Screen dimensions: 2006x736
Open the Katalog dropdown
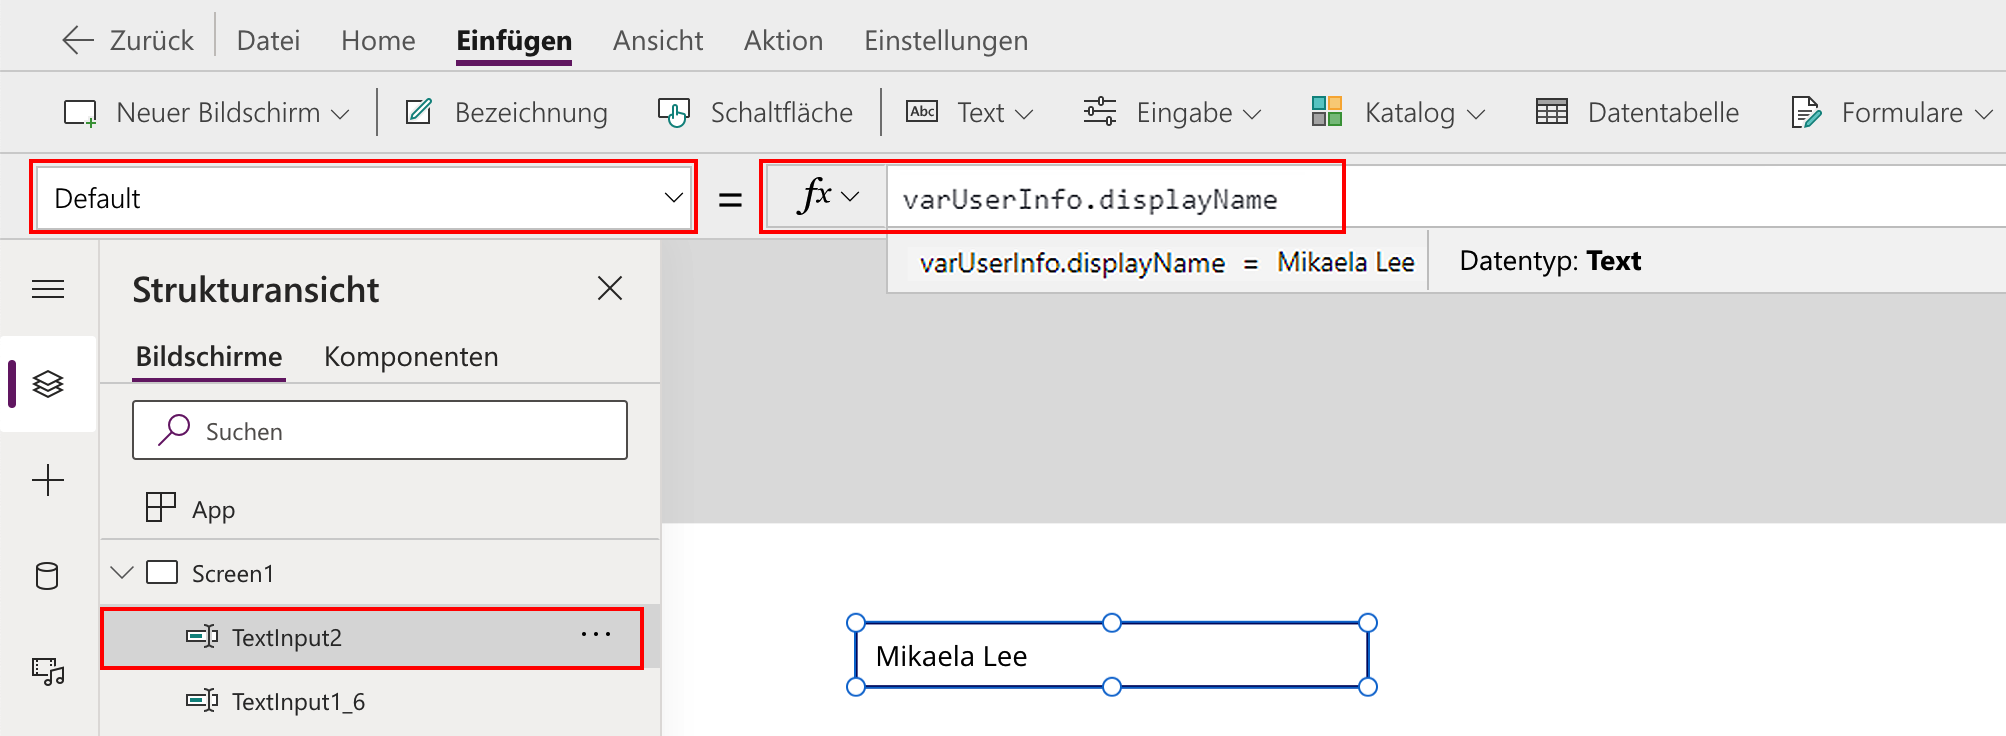pos(1399,112)
